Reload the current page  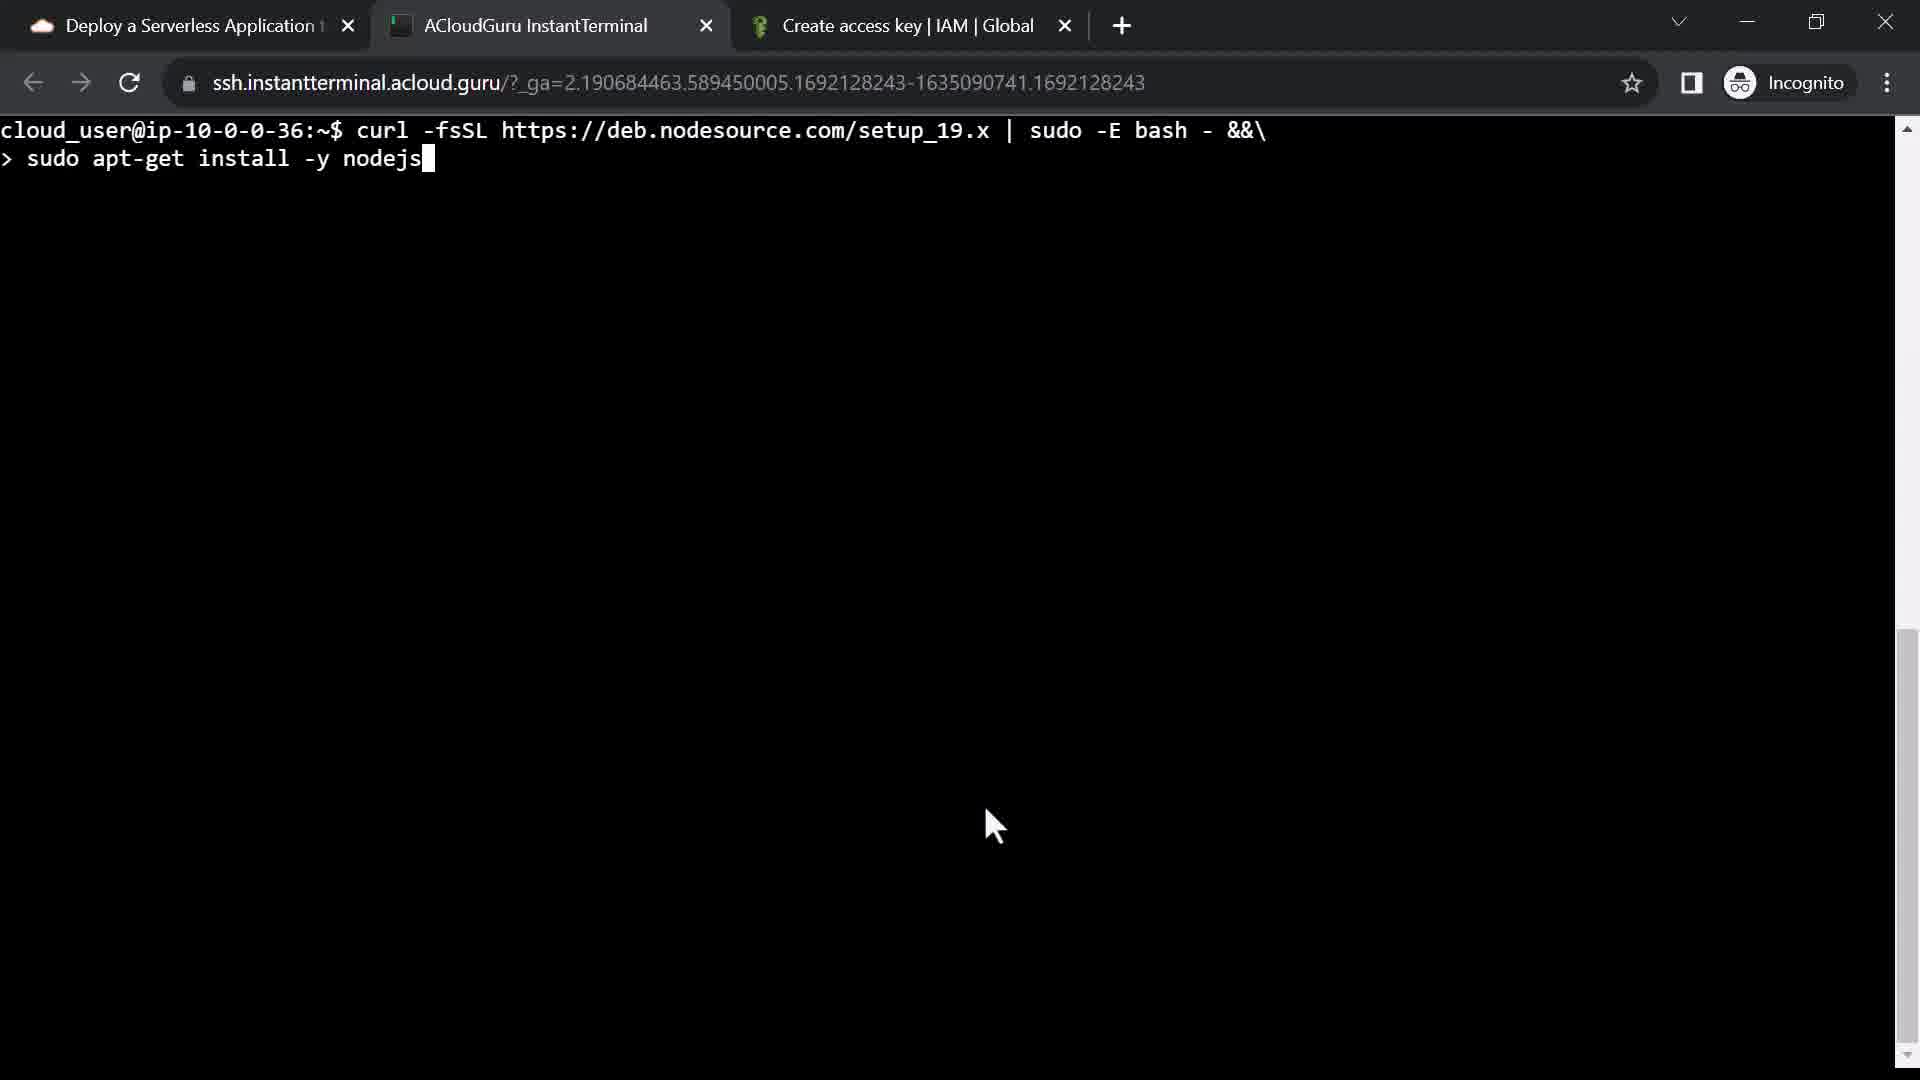pos(129,83)
